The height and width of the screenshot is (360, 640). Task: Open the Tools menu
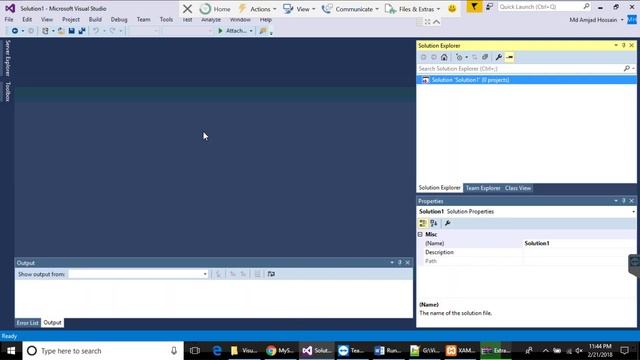coord(166,20)
